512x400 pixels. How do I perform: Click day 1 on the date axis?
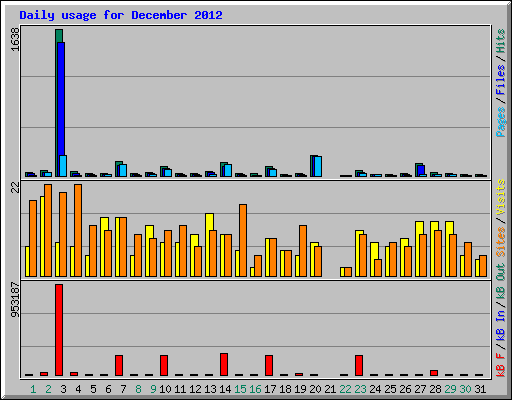33,389
